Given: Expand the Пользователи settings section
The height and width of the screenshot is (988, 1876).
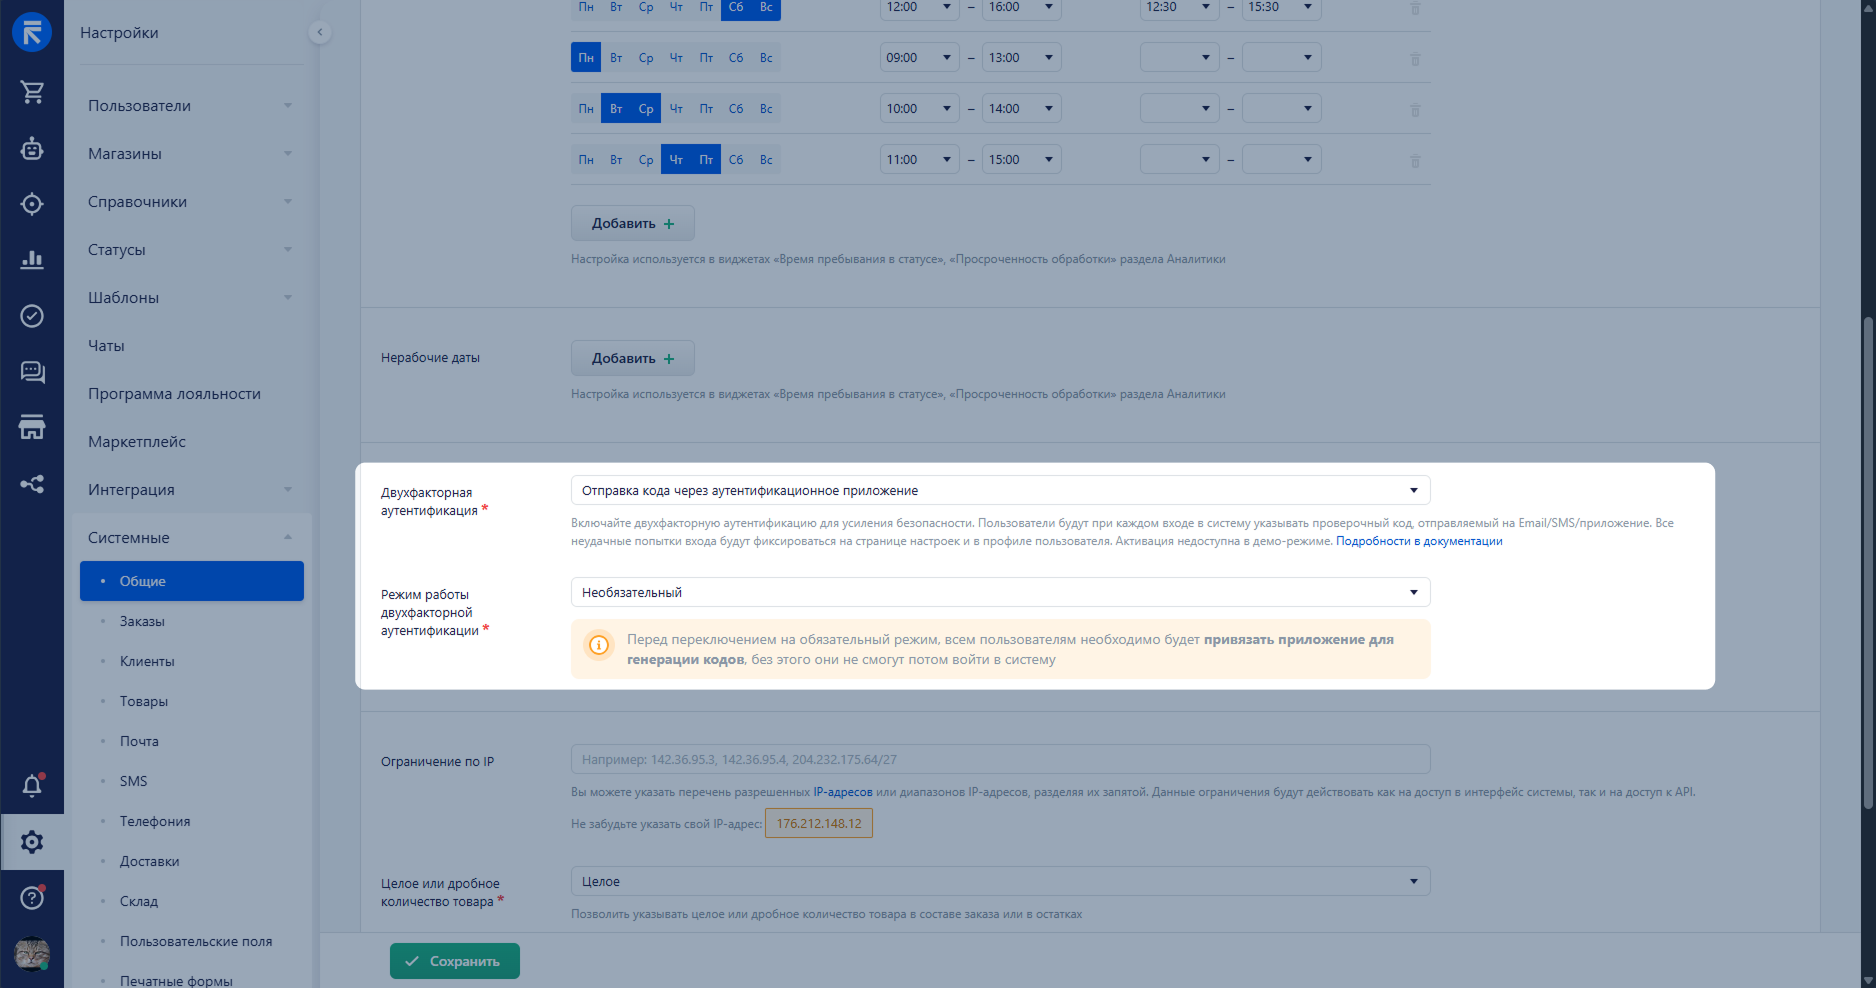Looking at the screenshot, I should [x=189, y=106].
